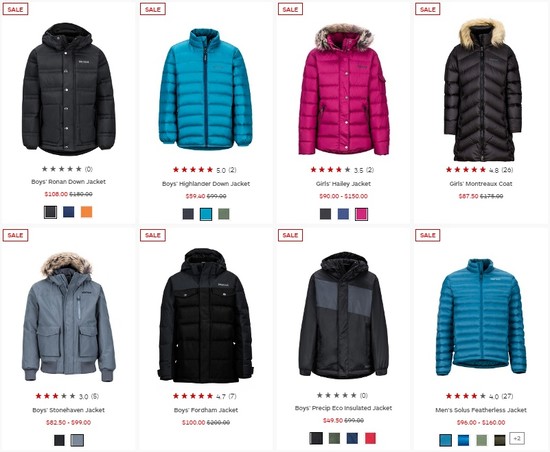
Task: View the Boys' Precip Eco Insulated Jacket image
Action: pyautogui.click(x=344, y=315)
